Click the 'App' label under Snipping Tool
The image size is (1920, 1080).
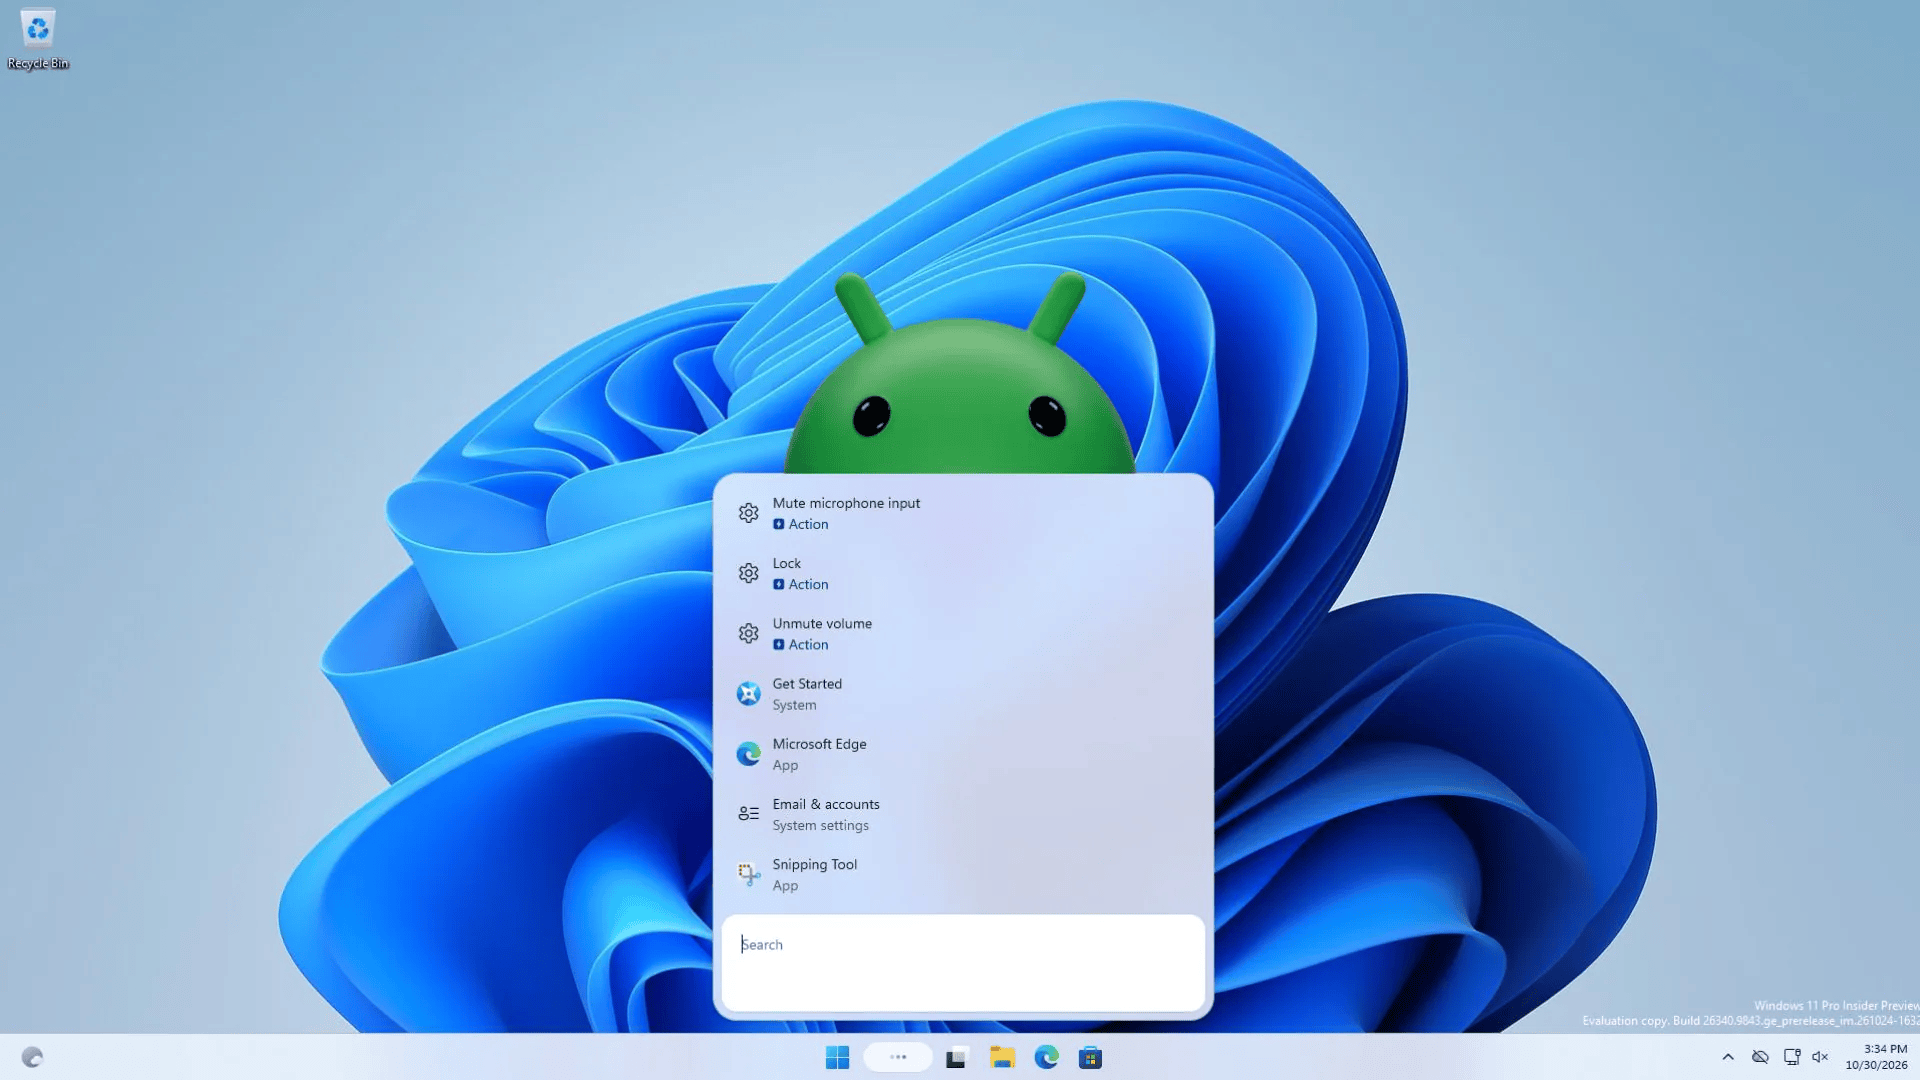point(785,885)
